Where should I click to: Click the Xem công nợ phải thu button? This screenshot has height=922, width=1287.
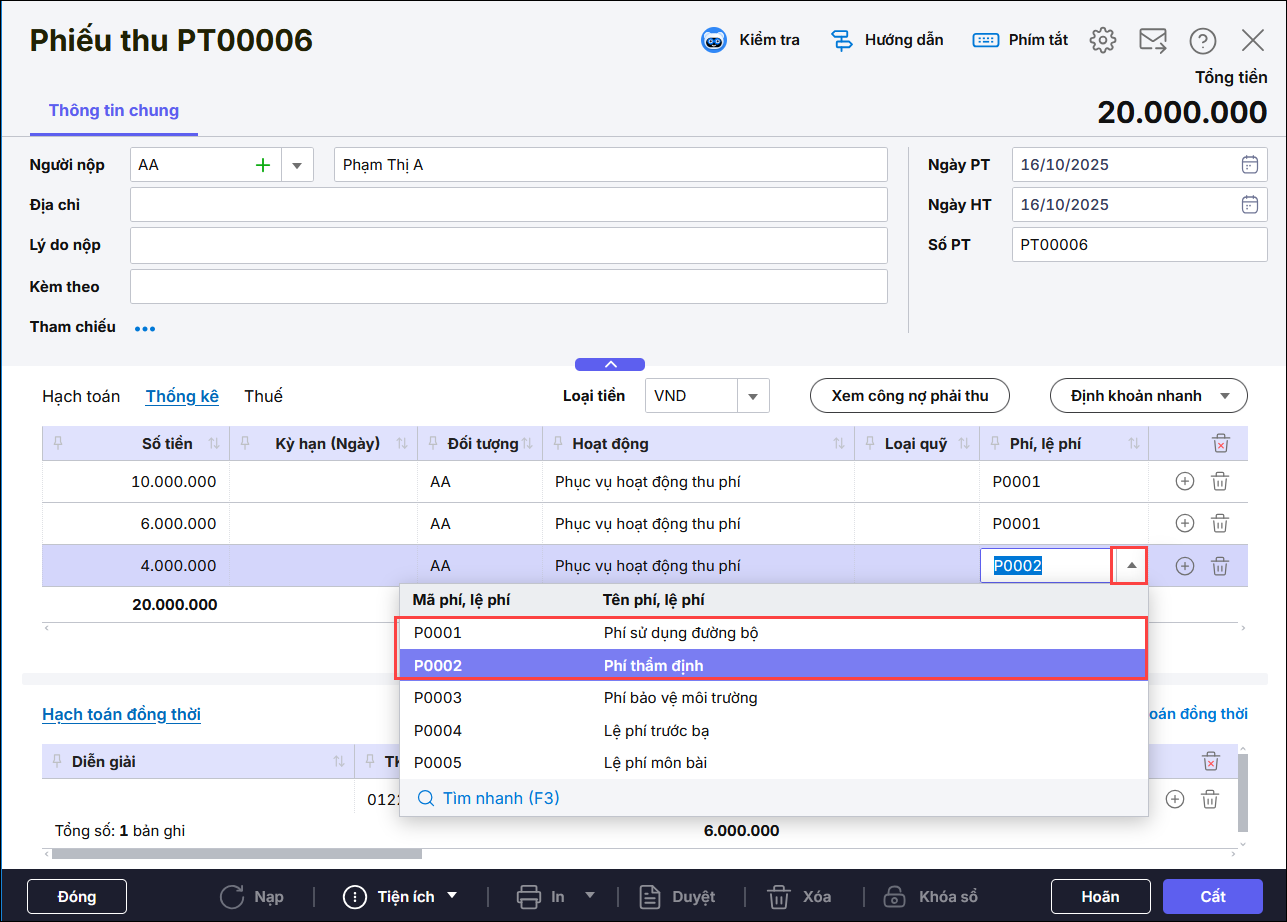click(909, 396)
